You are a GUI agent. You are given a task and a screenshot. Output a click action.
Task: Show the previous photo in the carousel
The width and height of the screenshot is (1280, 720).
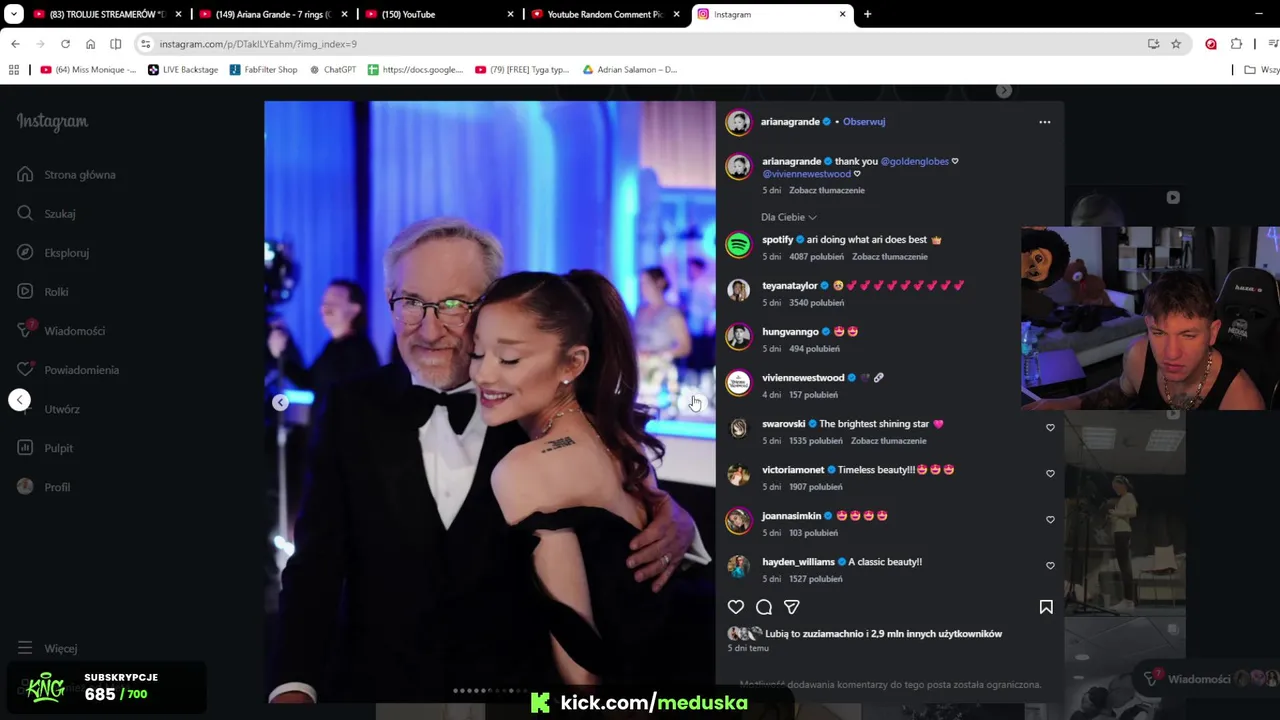[x=280, y=402]
